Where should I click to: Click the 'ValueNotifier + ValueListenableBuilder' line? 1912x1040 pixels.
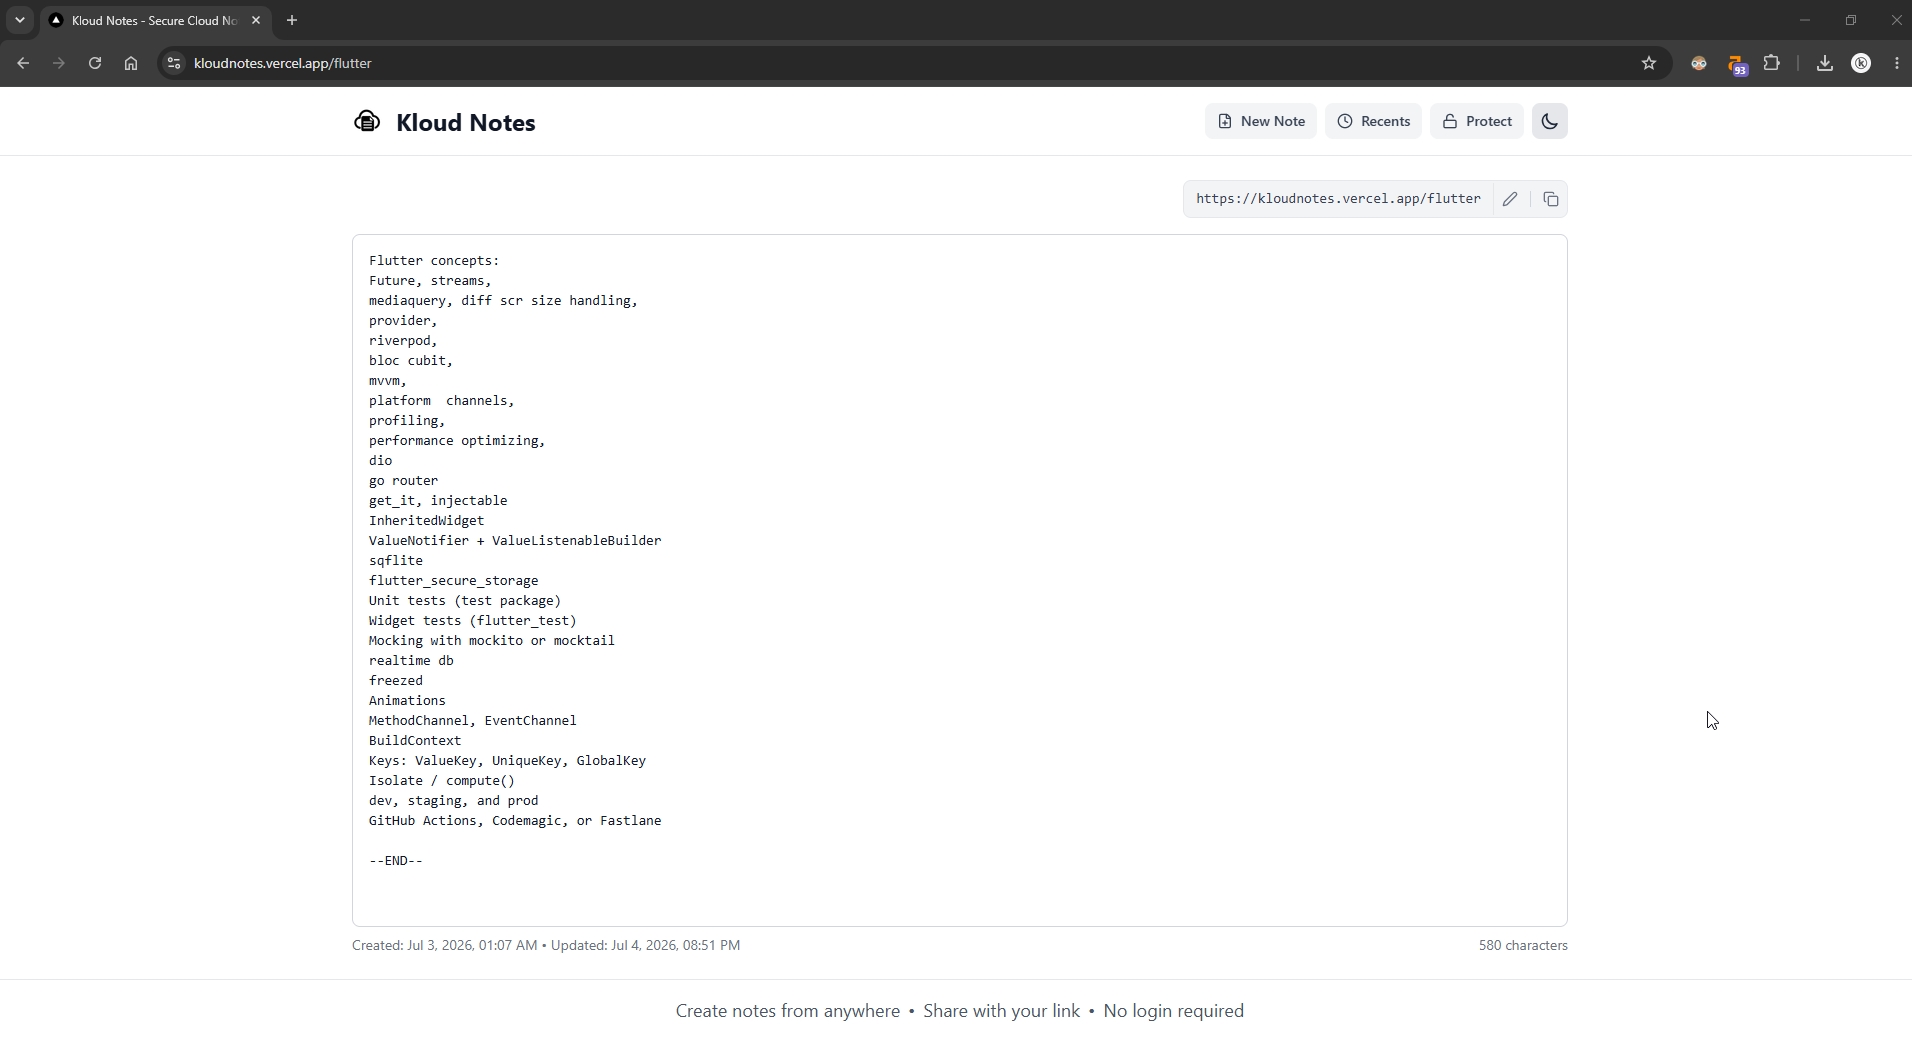(x=515, y=541)
